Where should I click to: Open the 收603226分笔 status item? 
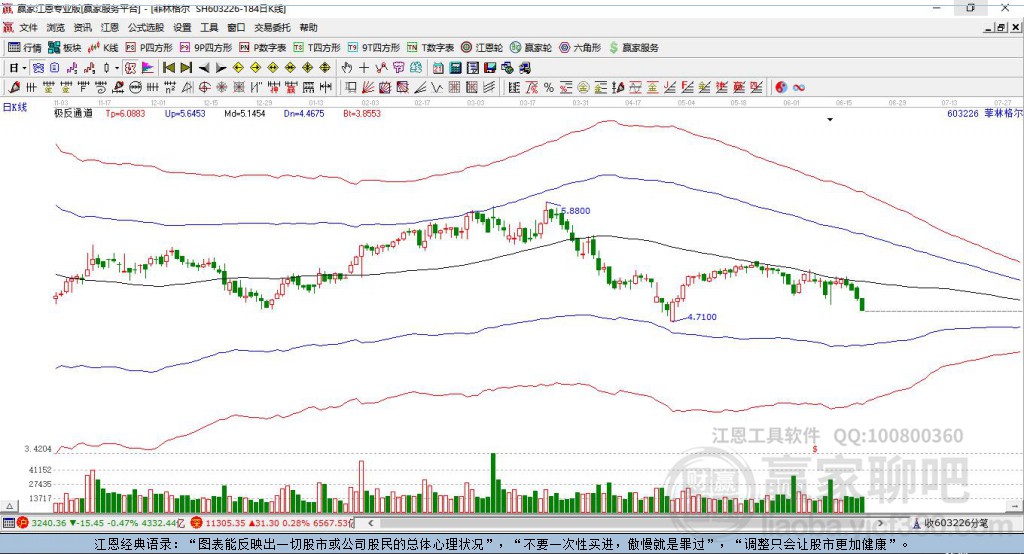(950, 523)
